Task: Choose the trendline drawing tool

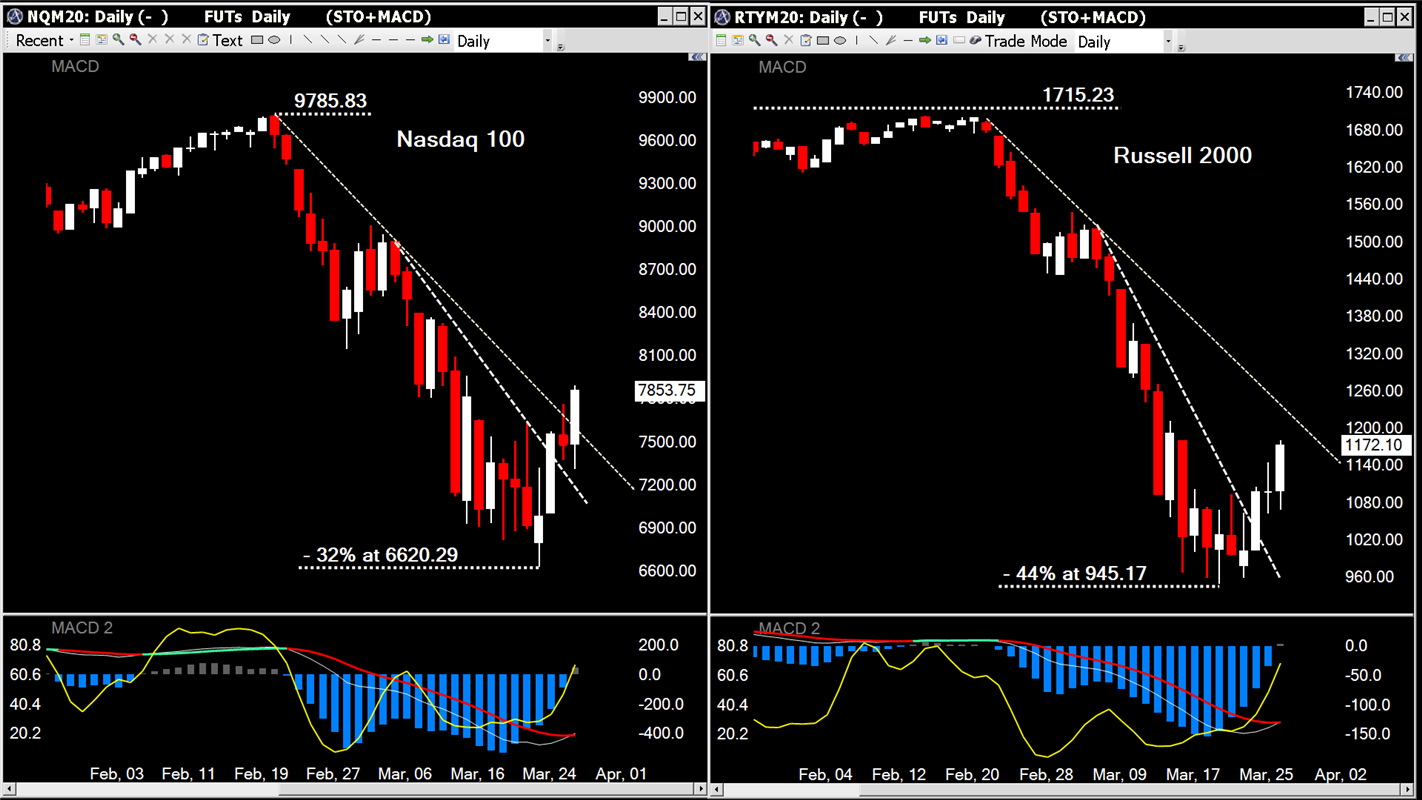Action: (x=310, y=40)
